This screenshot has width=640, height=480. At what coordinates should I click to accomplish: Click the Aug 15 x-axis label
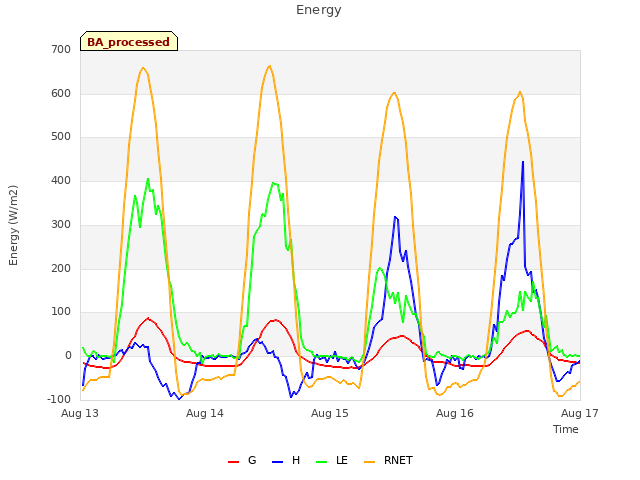click(x=330, y=413)
